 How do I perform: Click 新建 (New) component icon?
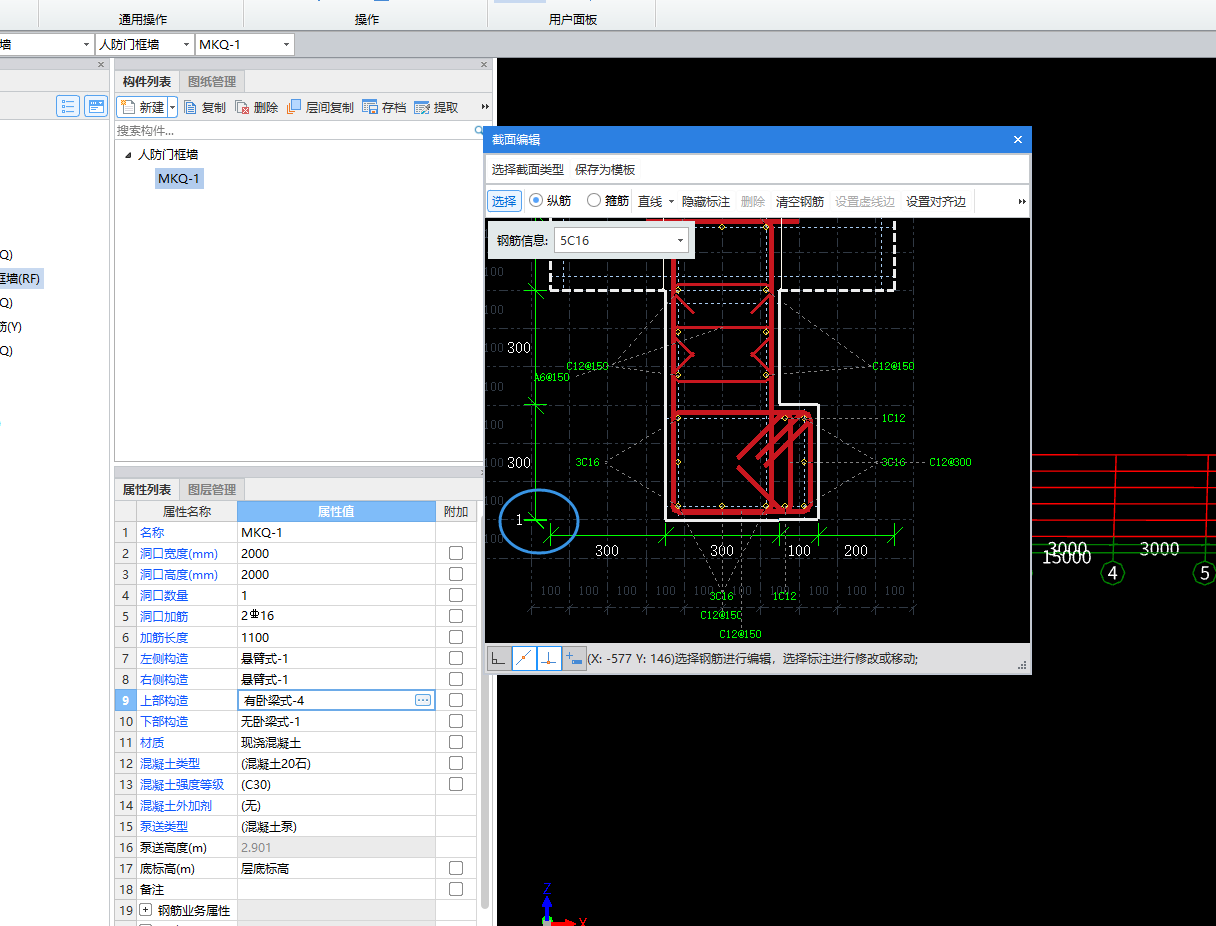142,107
